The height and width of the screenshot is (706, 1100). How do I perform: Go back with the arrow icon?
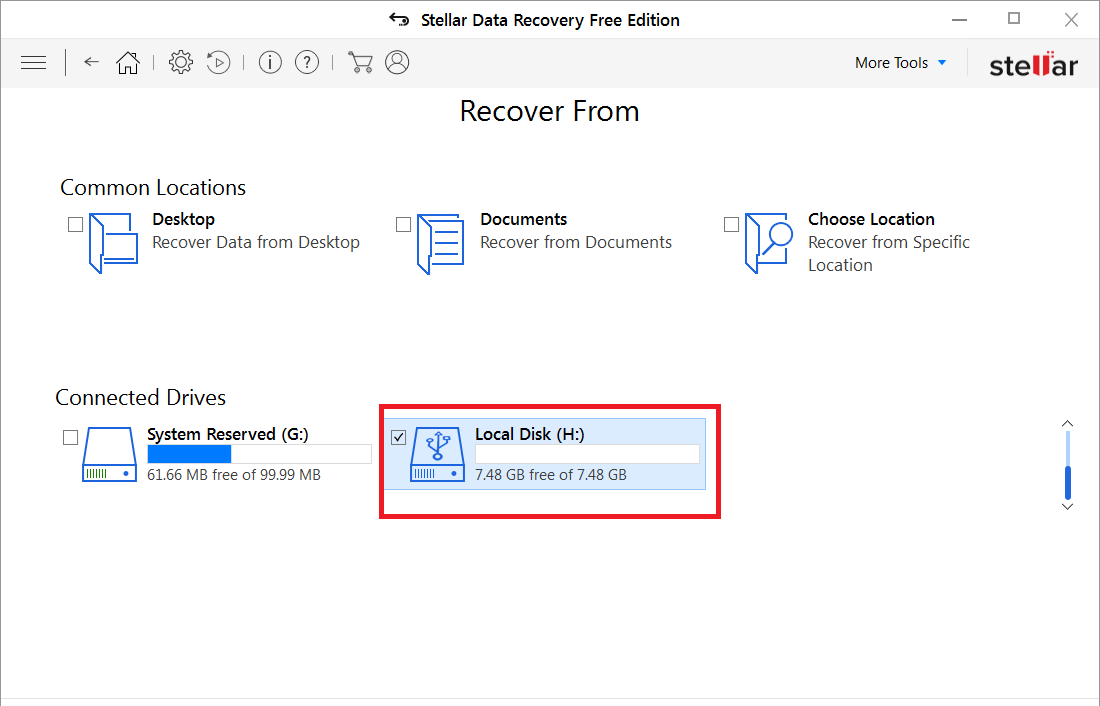tap(91, 62)
